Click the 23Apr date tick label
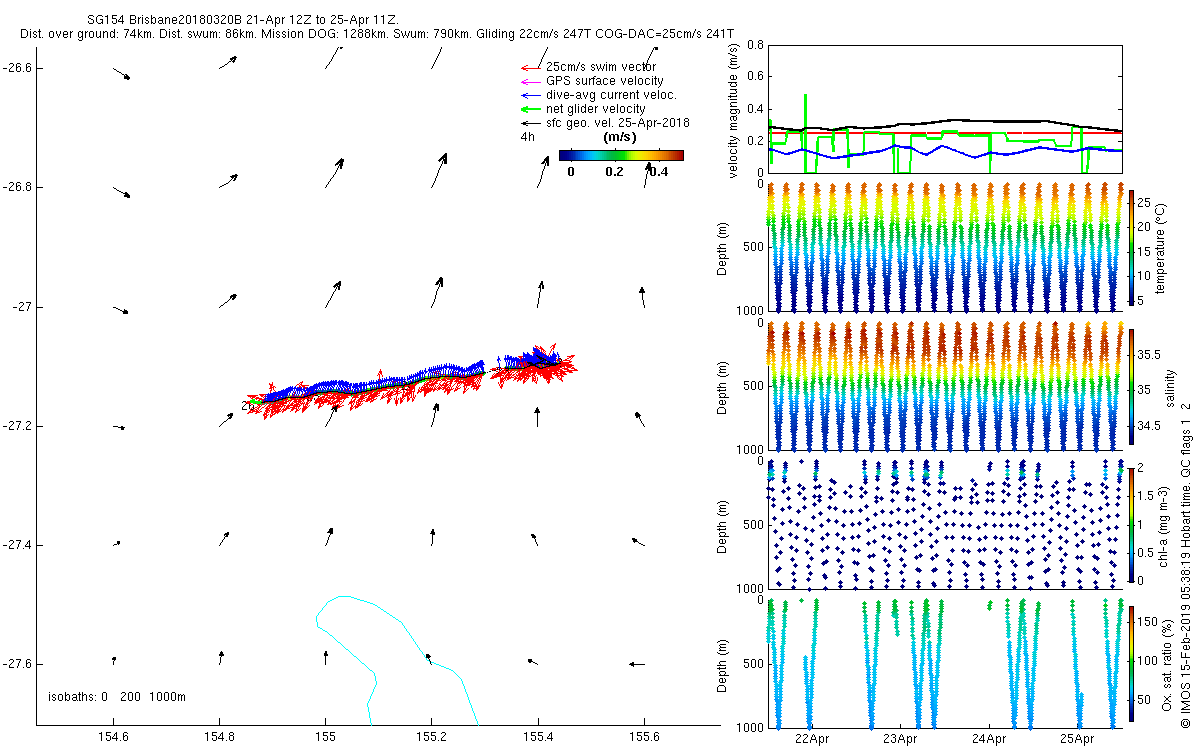Viewport: 1200px width, 750px height. tap(900, 739)
